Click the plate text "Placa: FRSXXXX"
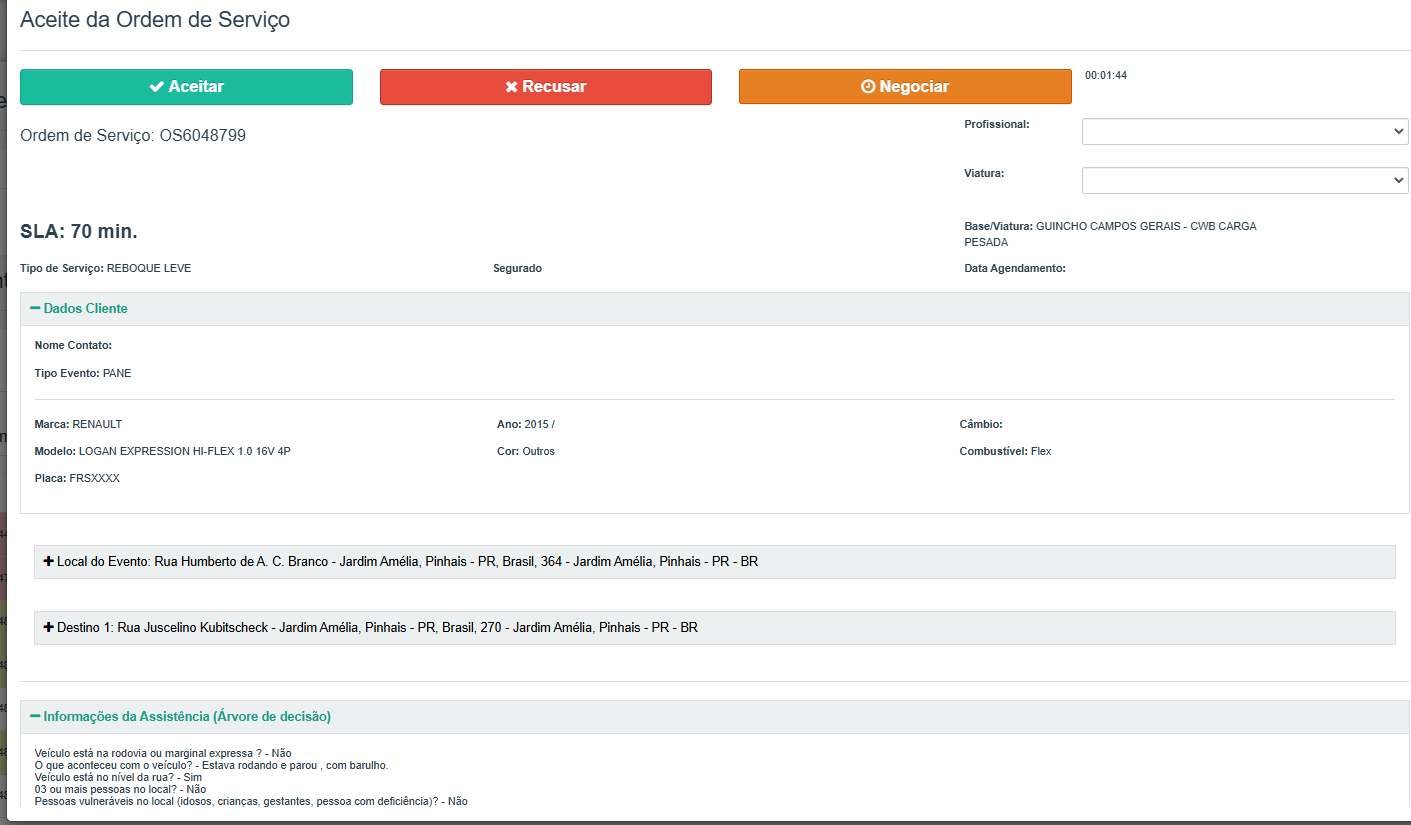This screenshot has width=1411, height=825. pyautogui.click(x=77, y=479)
